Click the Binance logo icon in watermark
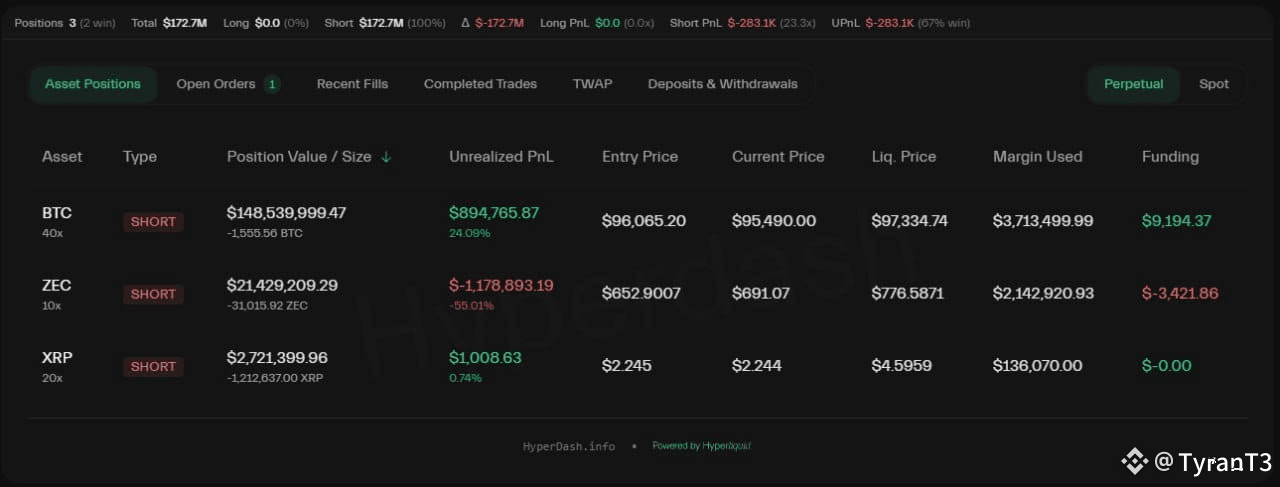Image resolution: width=1280 pixels, height=487 pixels. tap(1134, 461)
